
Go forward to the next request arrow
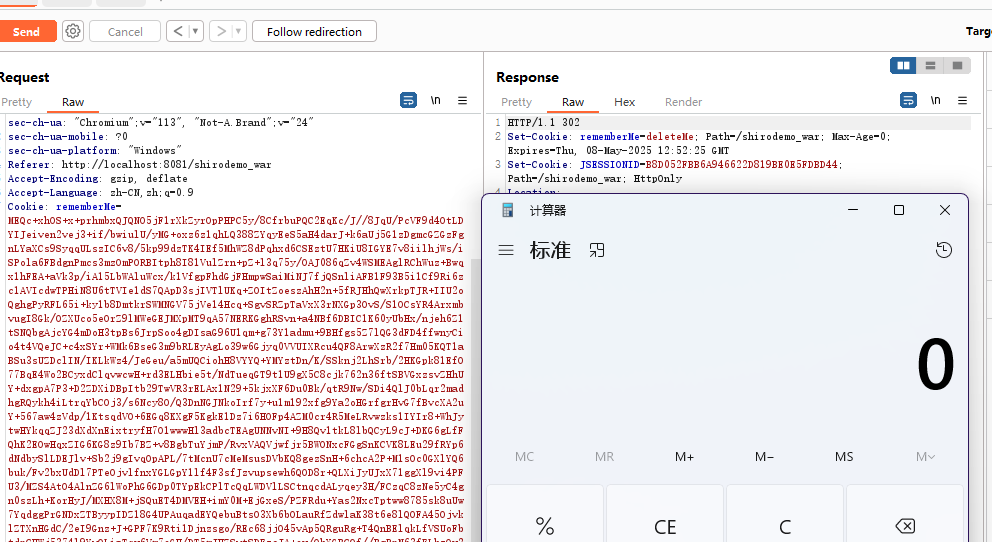[x=221, y=31]
